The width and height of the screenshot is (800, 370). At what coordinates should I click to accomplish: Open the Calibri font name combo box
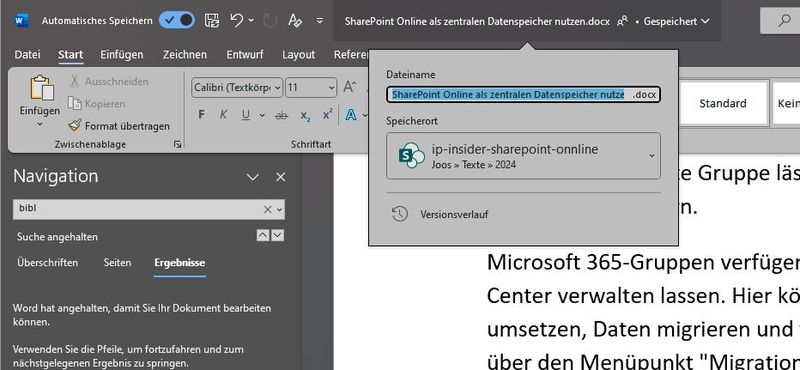tap(237, 88)
